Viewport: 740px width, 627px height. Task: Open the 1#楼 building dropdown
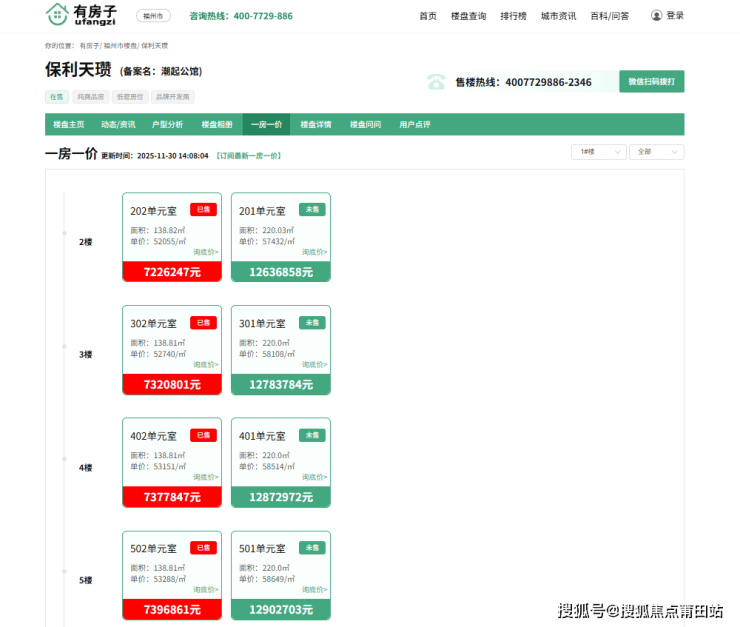click(x=598, y=152)
